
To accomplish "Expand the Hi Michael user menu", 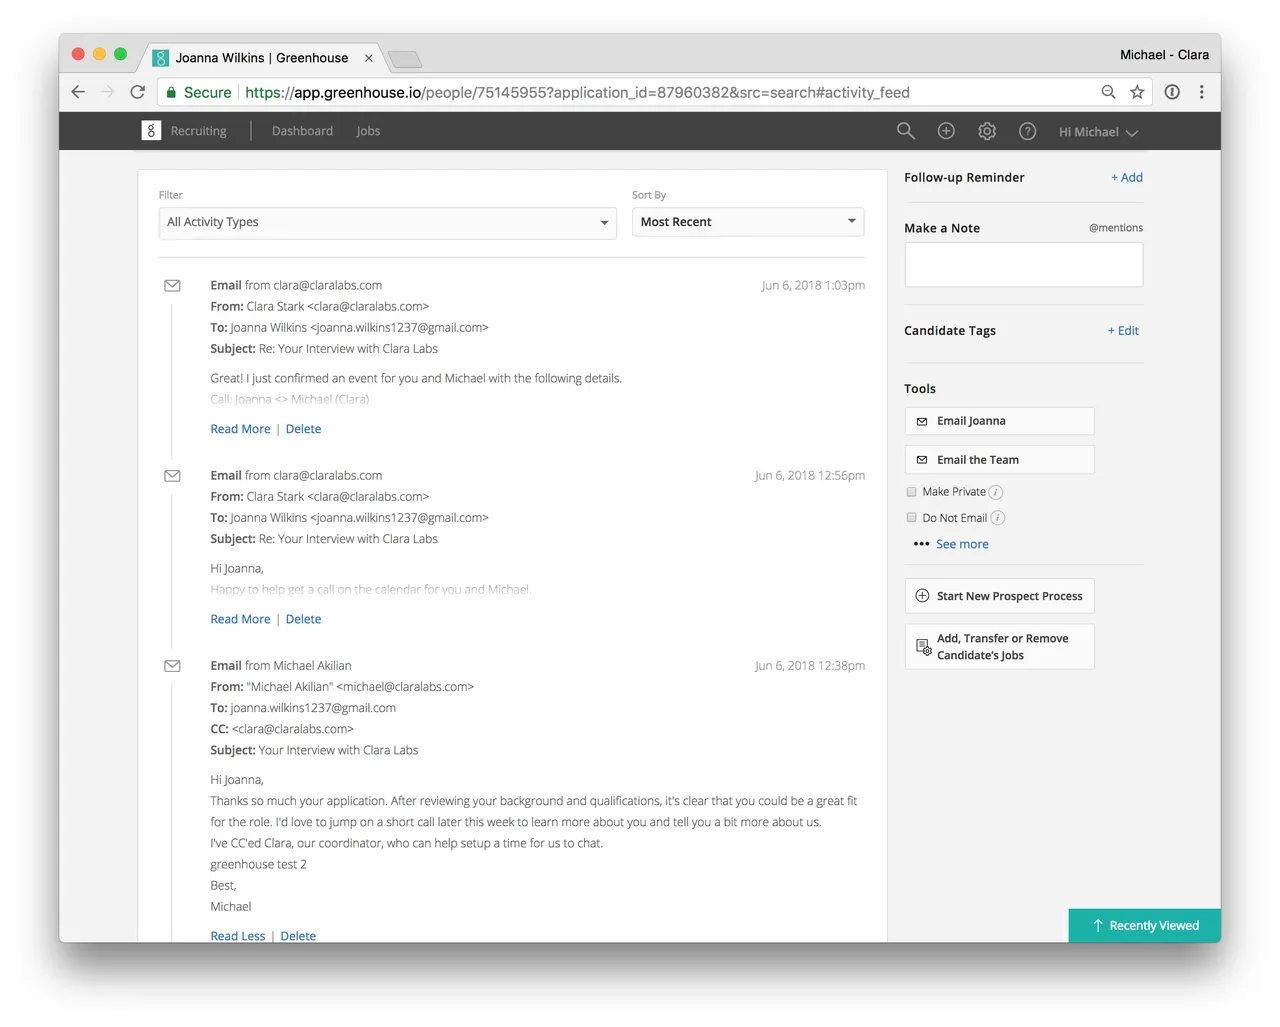I will [1098, 132].
